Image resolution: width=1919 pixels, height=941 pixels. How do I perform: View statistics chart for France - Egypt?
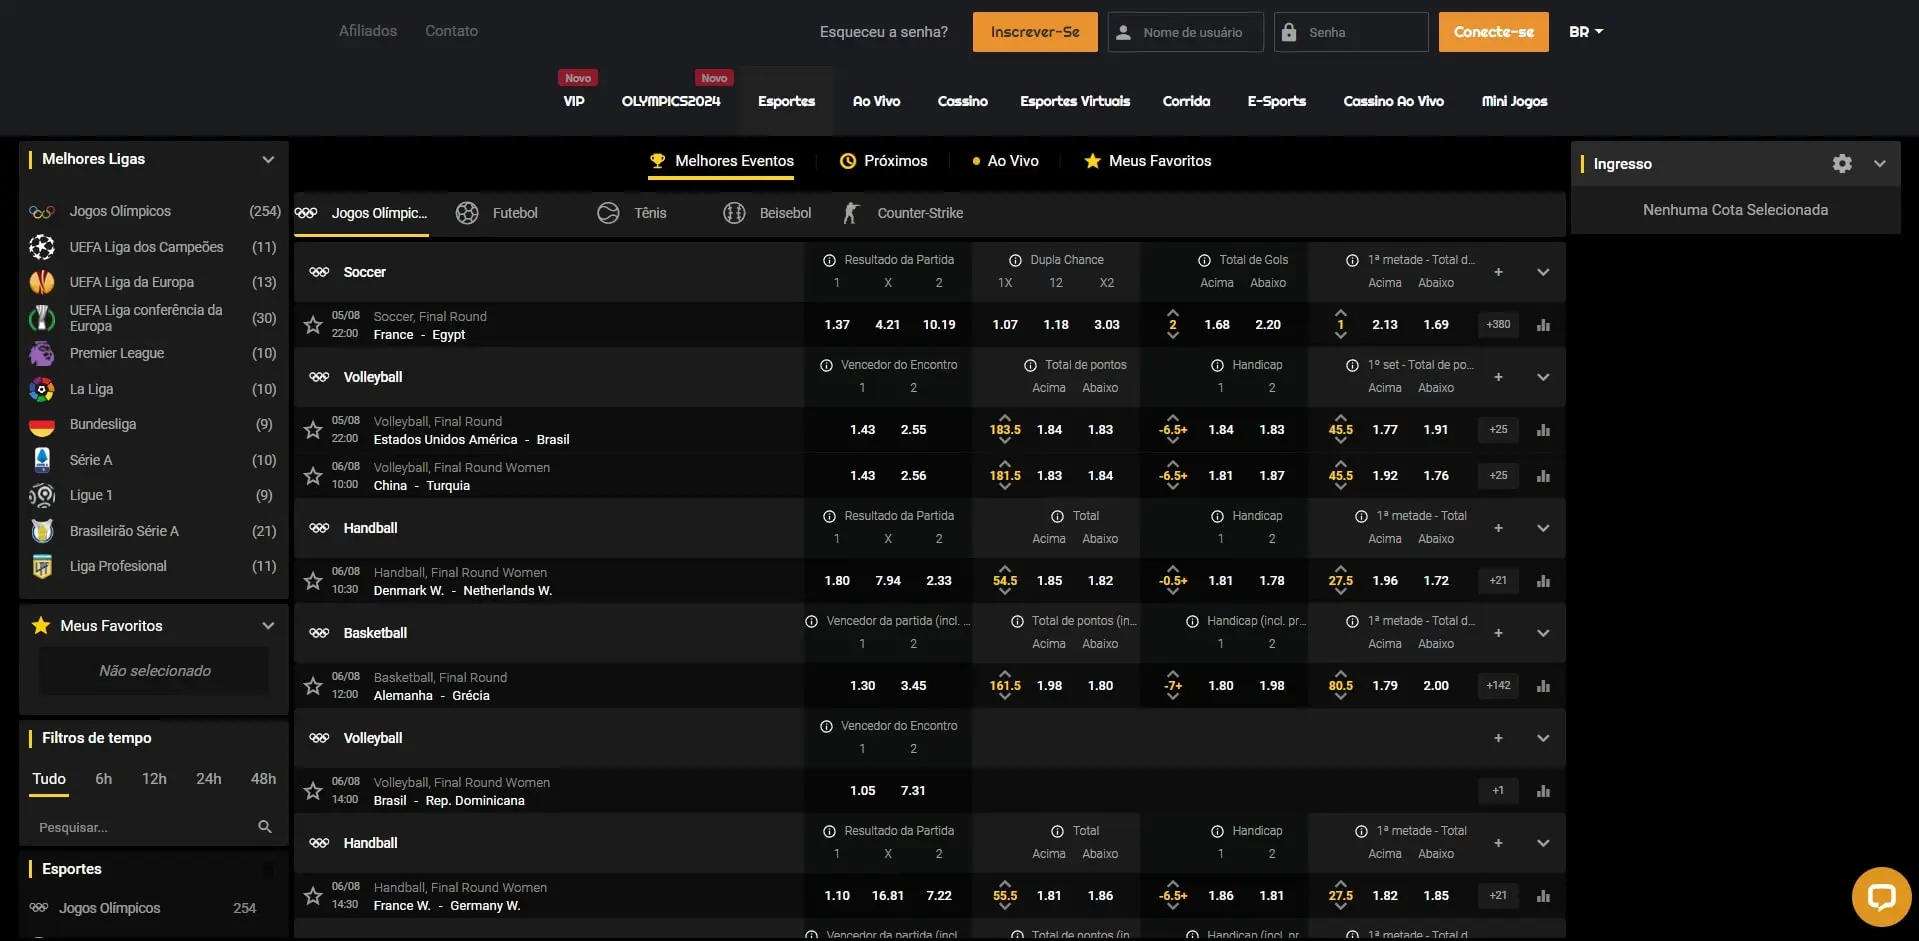click(1543, 325)
